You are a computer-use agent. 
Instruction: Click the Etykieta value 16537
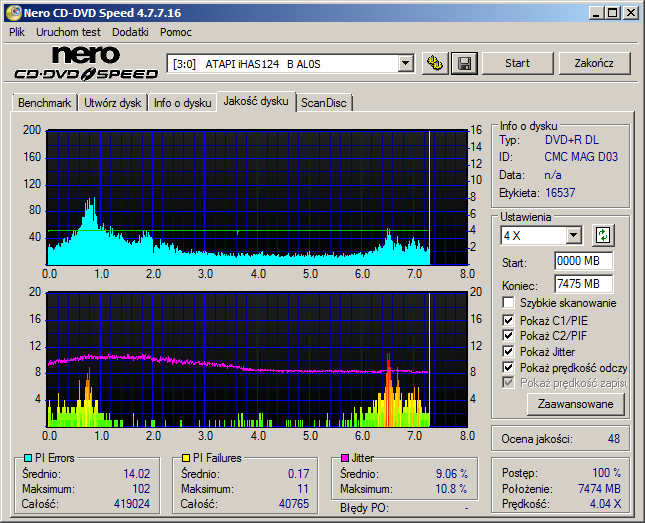[x=560, y=193]
